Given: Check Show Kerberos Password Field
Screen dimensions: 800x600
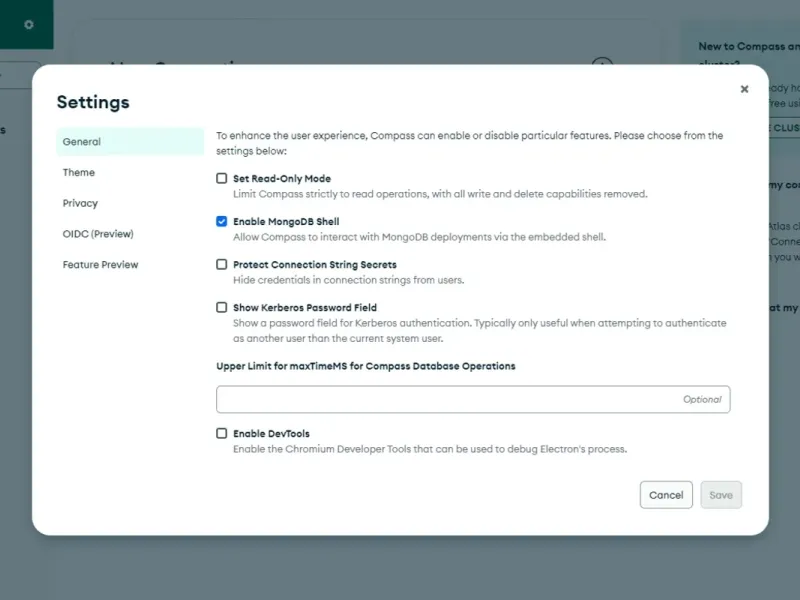Looking at the screenshot, I should tap(222, 308).
